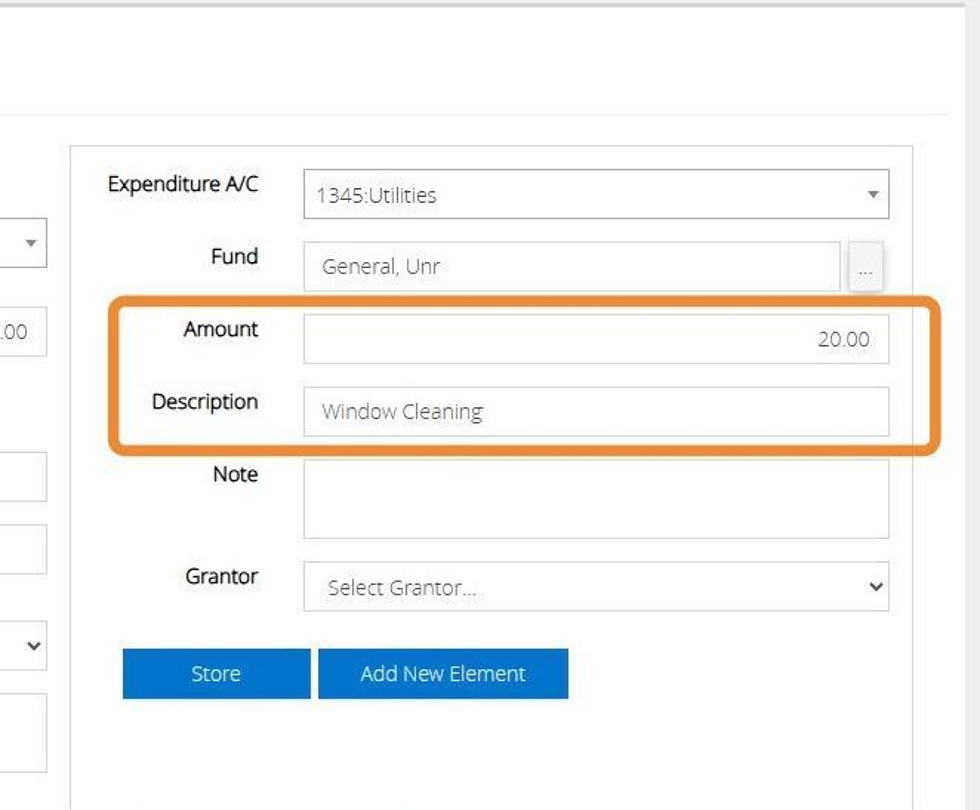The image size is (980, 810).
Task: Click the Add New Element button
Action: 443,674
